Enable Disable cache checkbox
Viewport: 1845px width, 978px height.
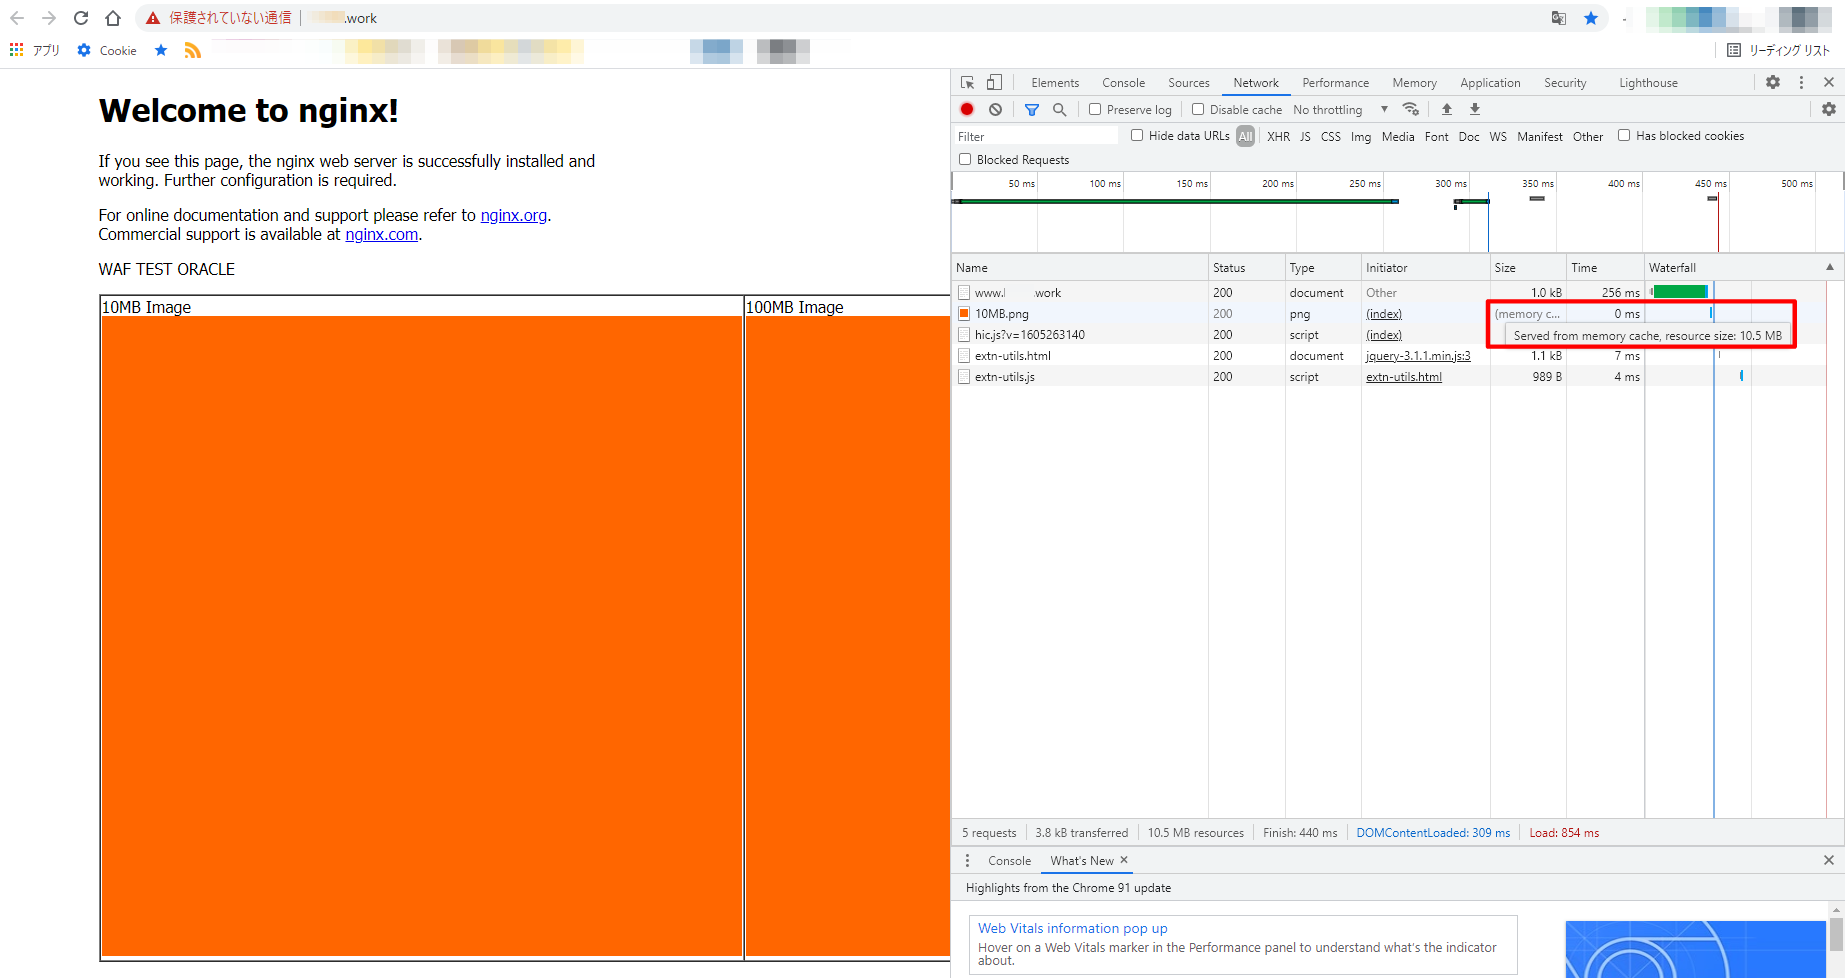1198,109
